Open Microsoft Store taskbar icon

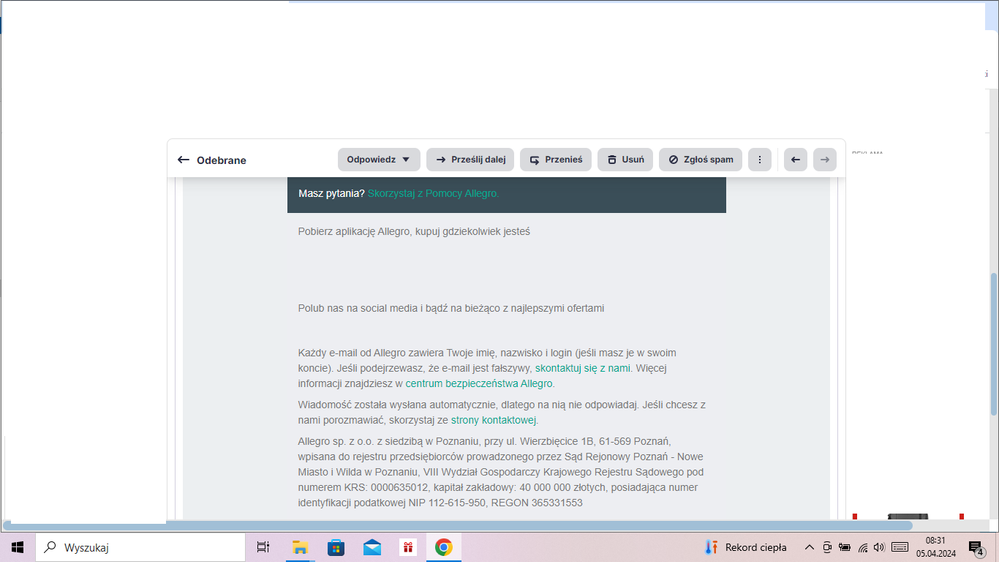(336, 547)
